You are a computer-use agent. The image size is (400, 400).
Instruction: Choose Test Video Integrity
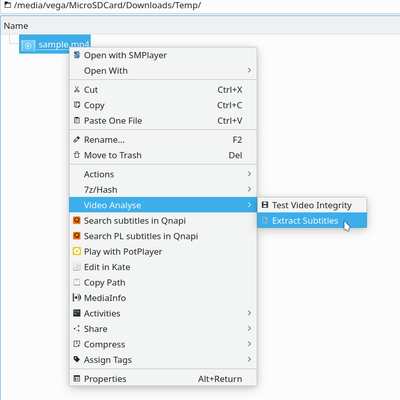[312, 205]
